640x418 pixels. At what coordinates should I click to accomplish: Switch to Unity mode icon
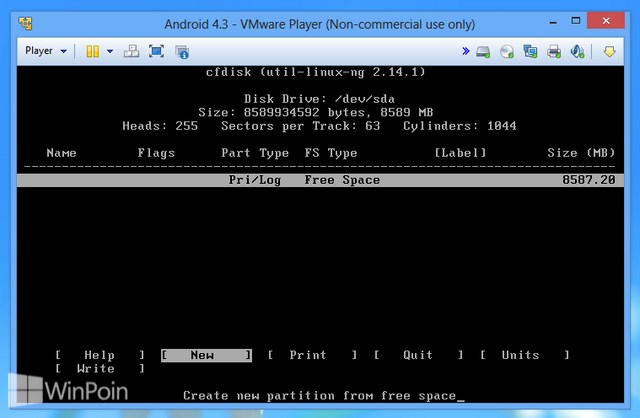[x=182, y=52]
